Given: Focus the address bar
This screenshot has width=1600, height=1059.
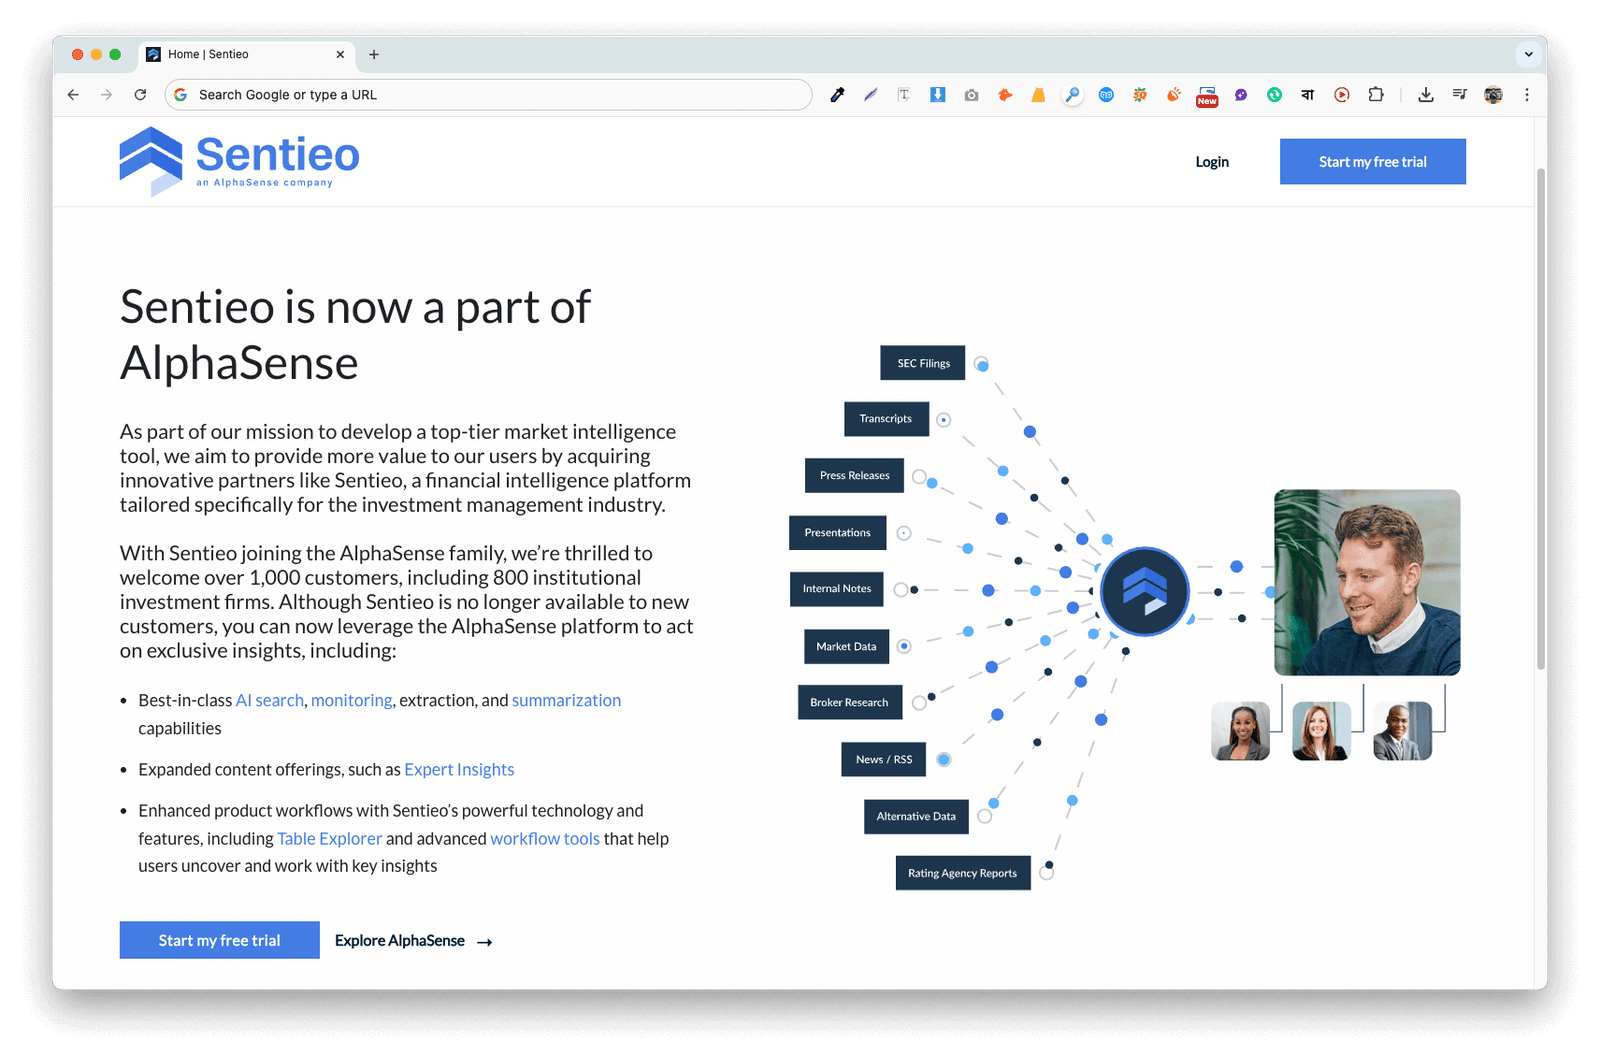Looking at the screenshot, I should tap(490, 95).
